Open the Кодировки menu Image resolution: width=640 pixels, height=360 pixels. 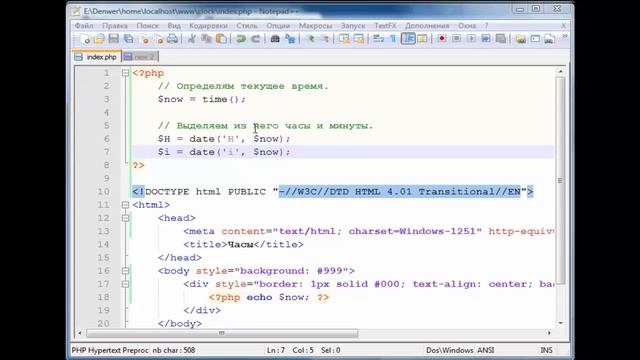tap(208, 26)
